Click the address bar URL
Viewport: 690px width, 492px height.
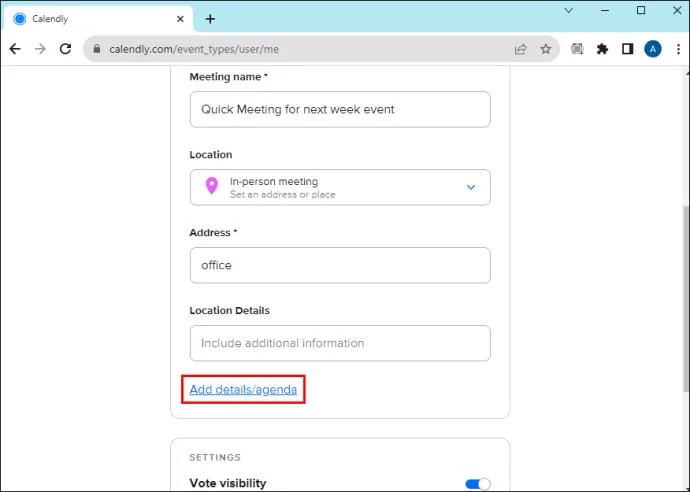[x=194, y=49]
